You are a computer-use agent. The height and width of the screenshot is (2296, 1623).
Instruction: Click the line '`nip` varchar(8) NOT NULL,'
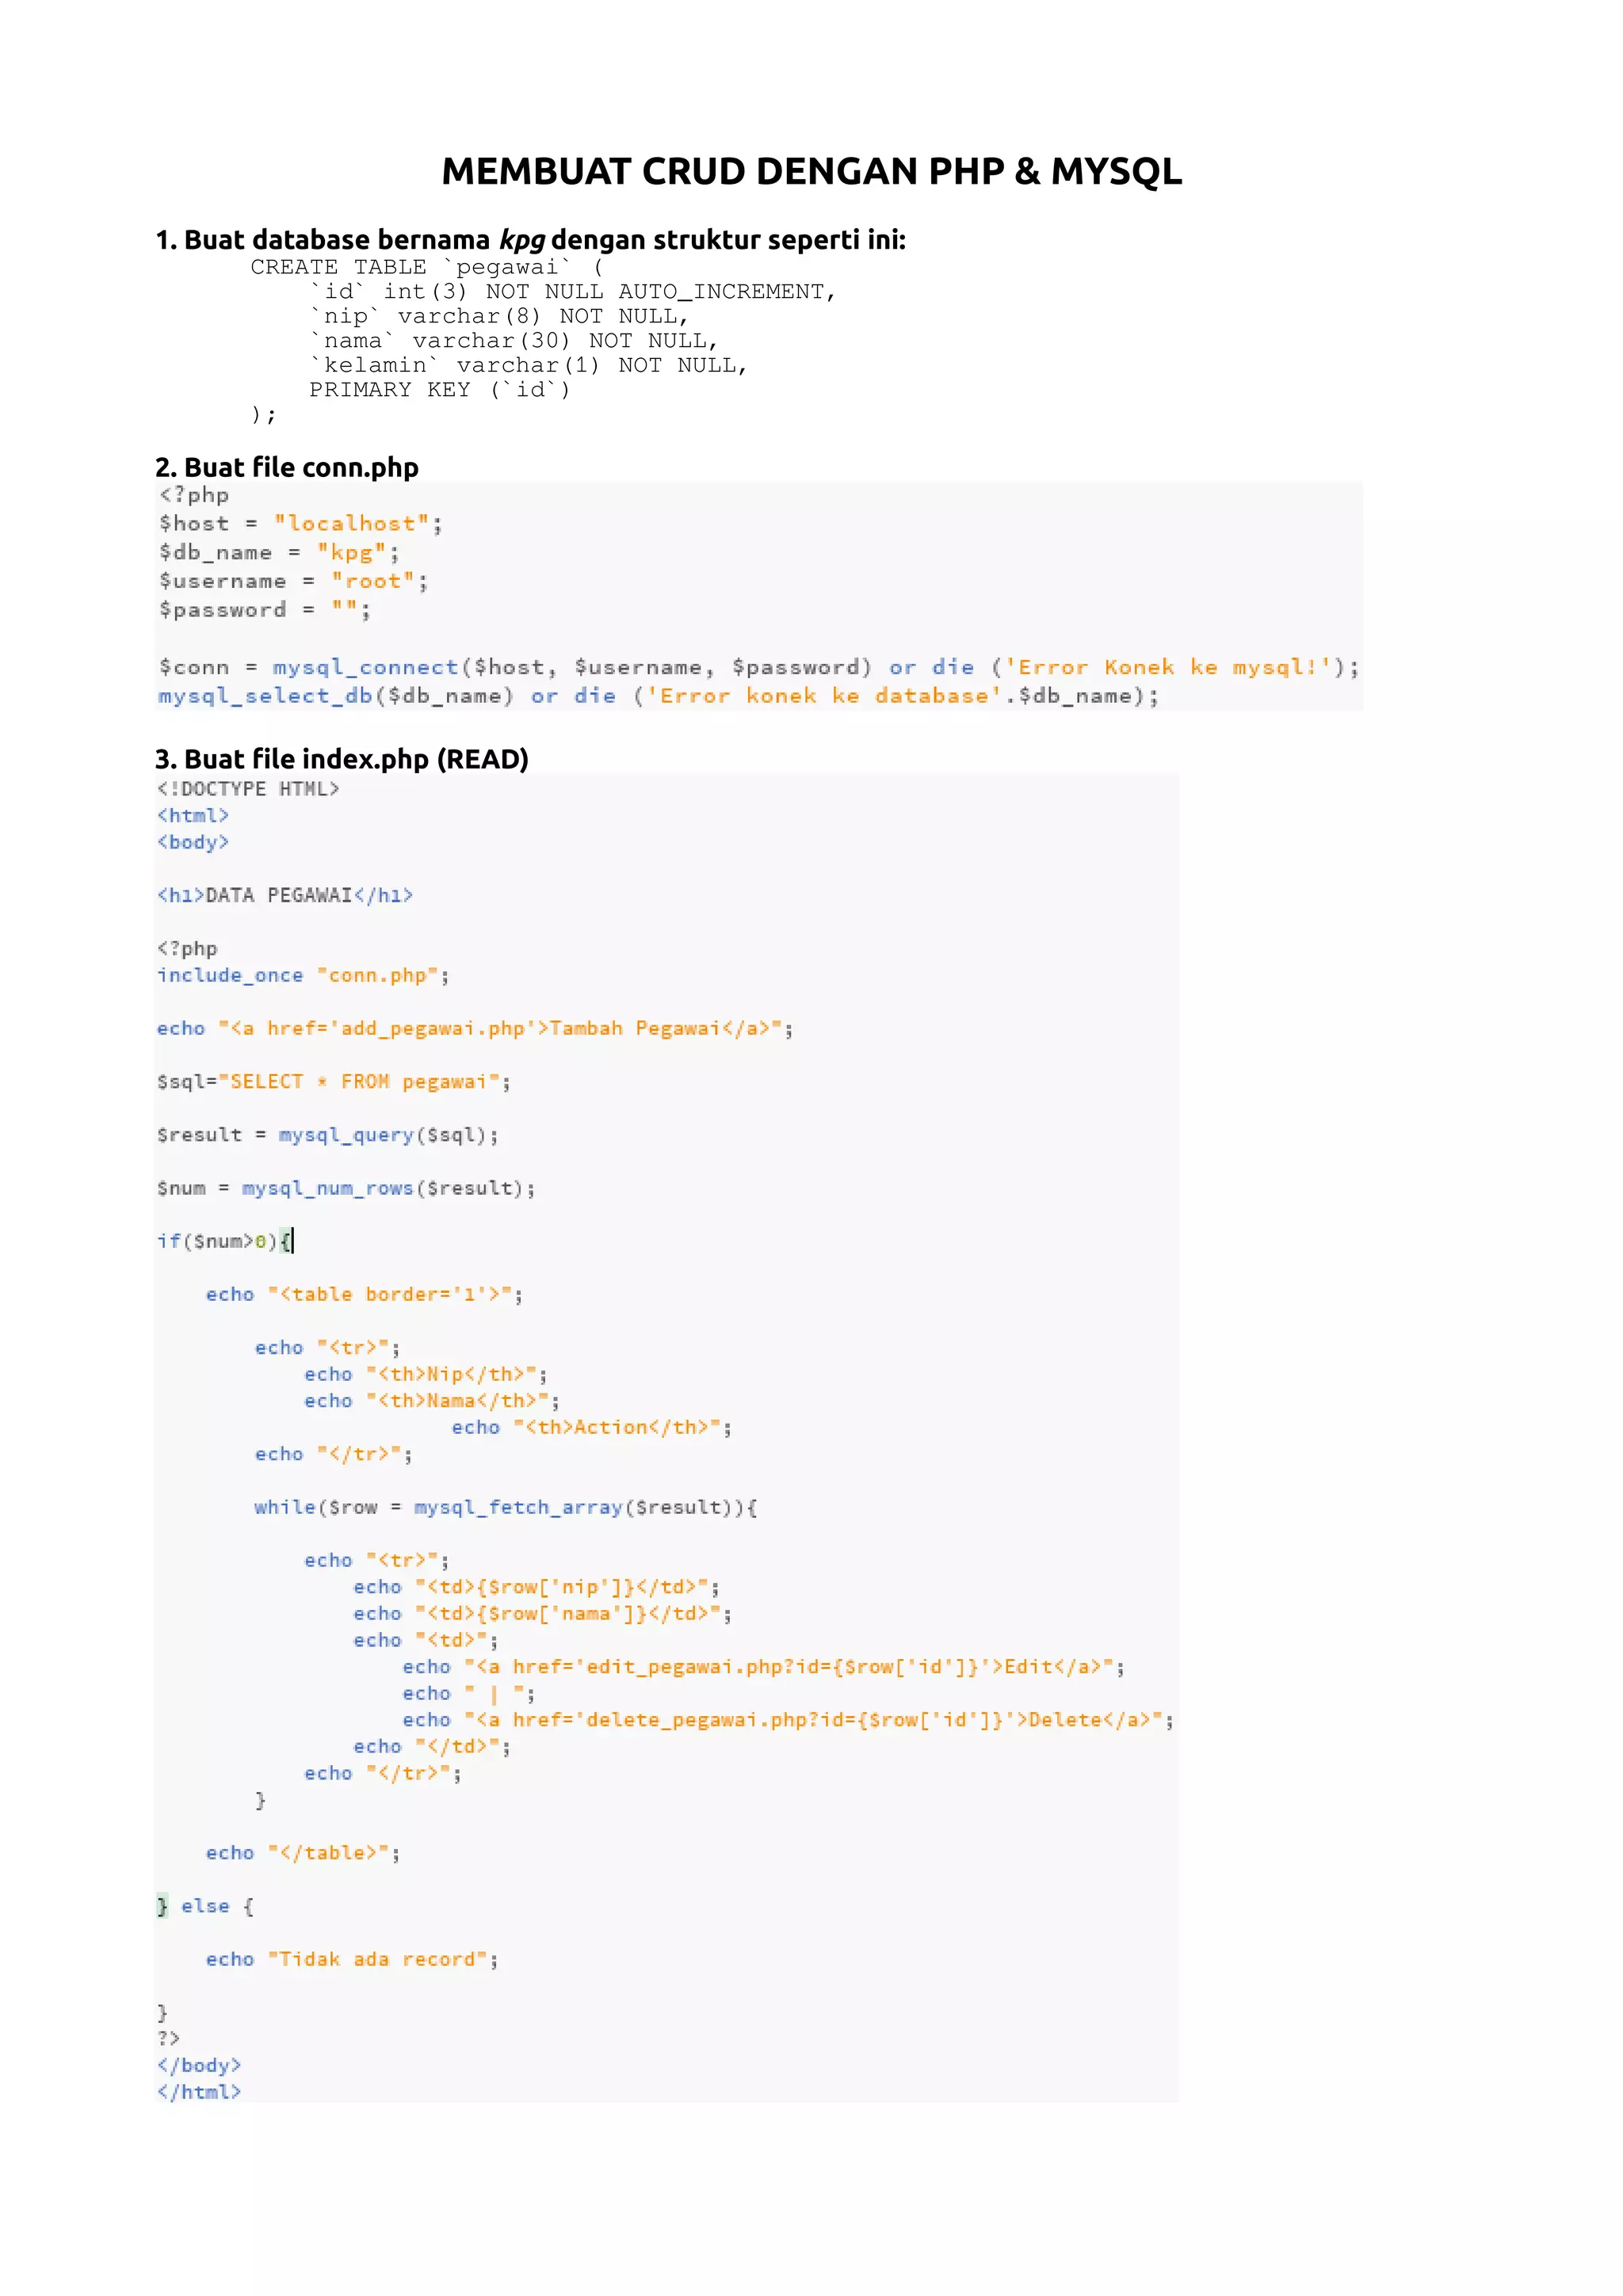[x=499, y=316]
